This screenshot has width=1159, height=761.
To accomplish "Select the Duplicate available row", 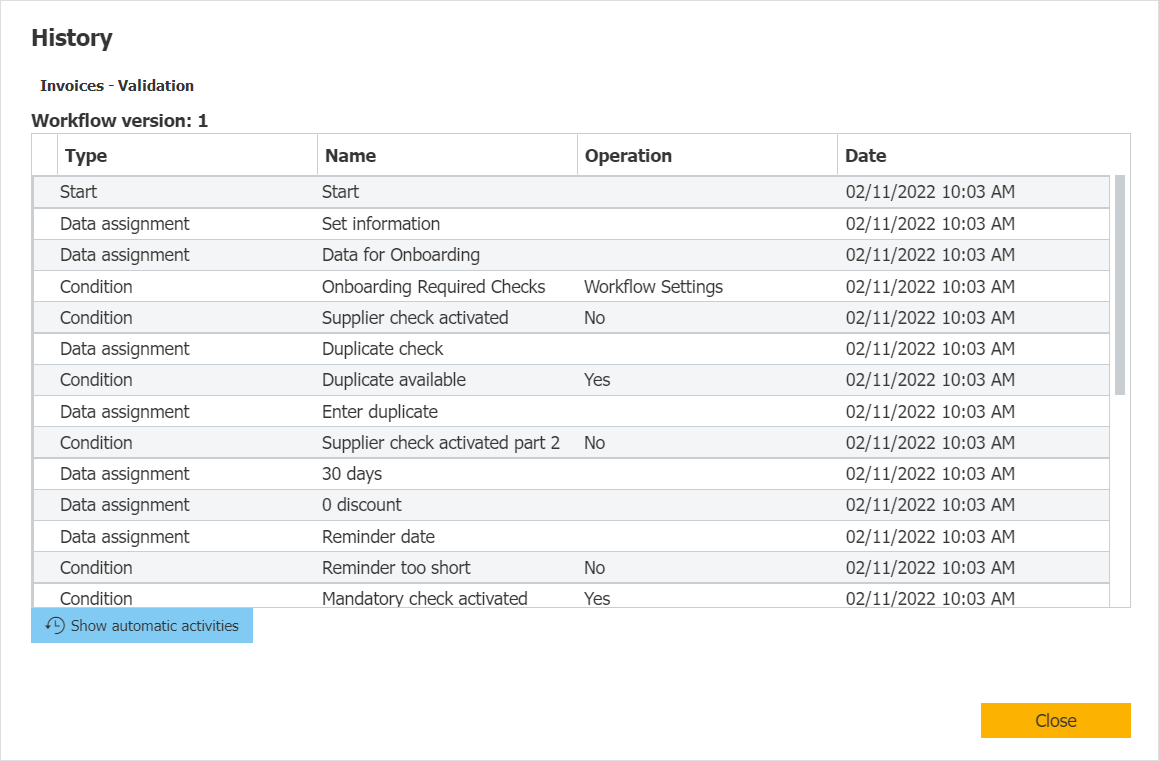I will [393, 380].
